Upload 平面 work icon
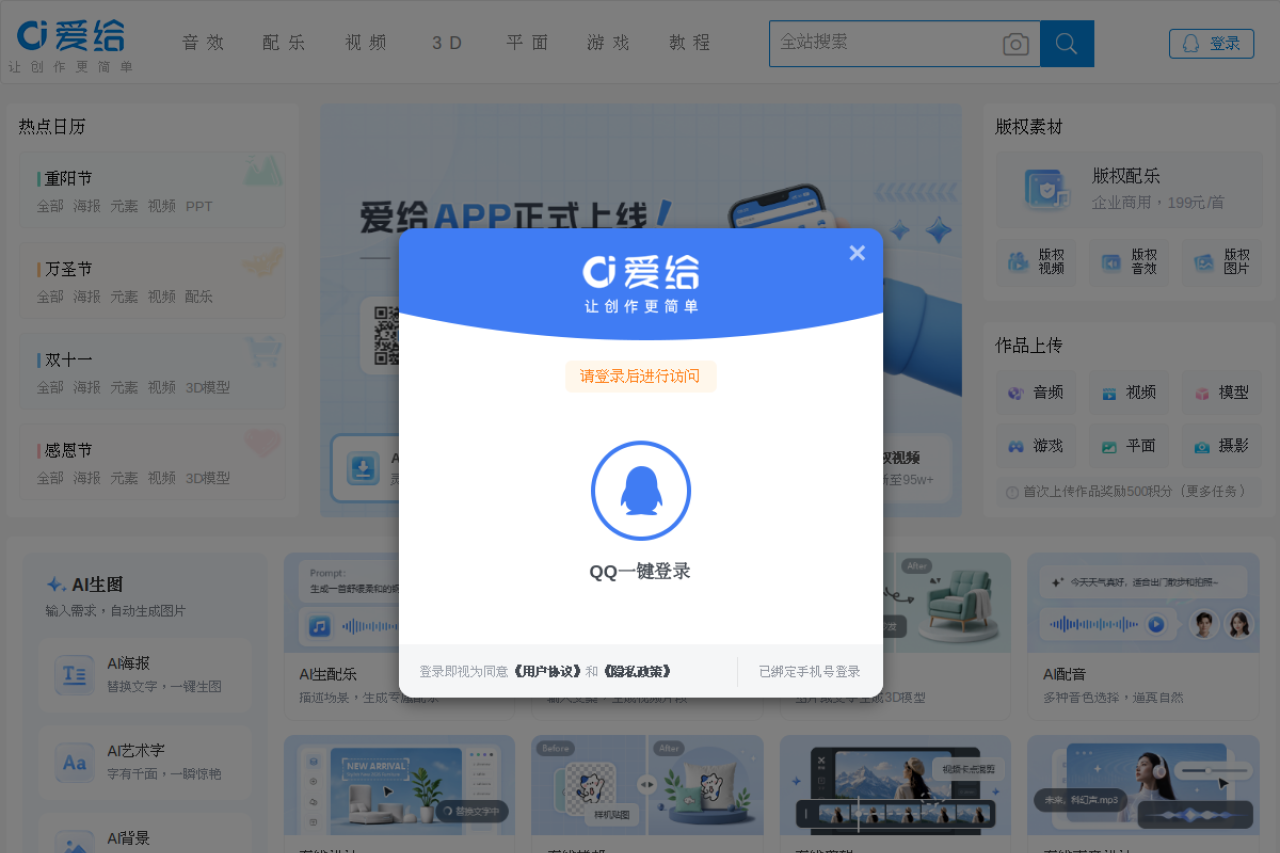The height and width of the screenshot is (853, 1280). tap(1109, 447)
